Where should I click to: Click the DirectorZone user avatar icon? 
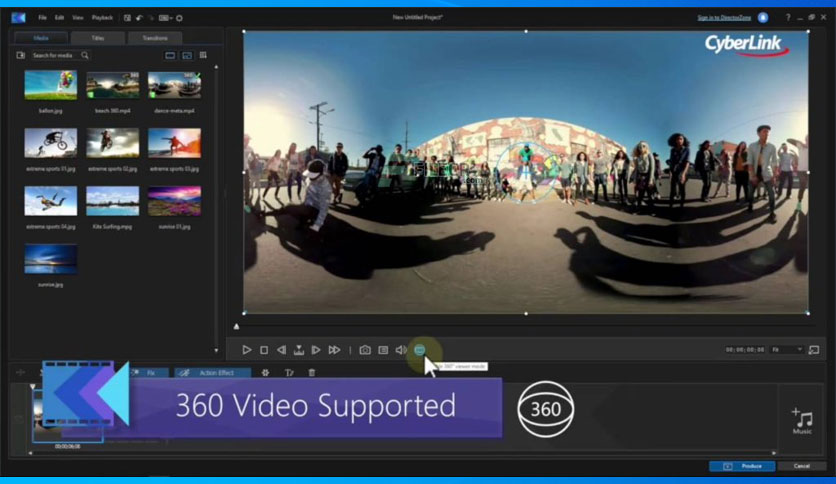coord(763,18)
